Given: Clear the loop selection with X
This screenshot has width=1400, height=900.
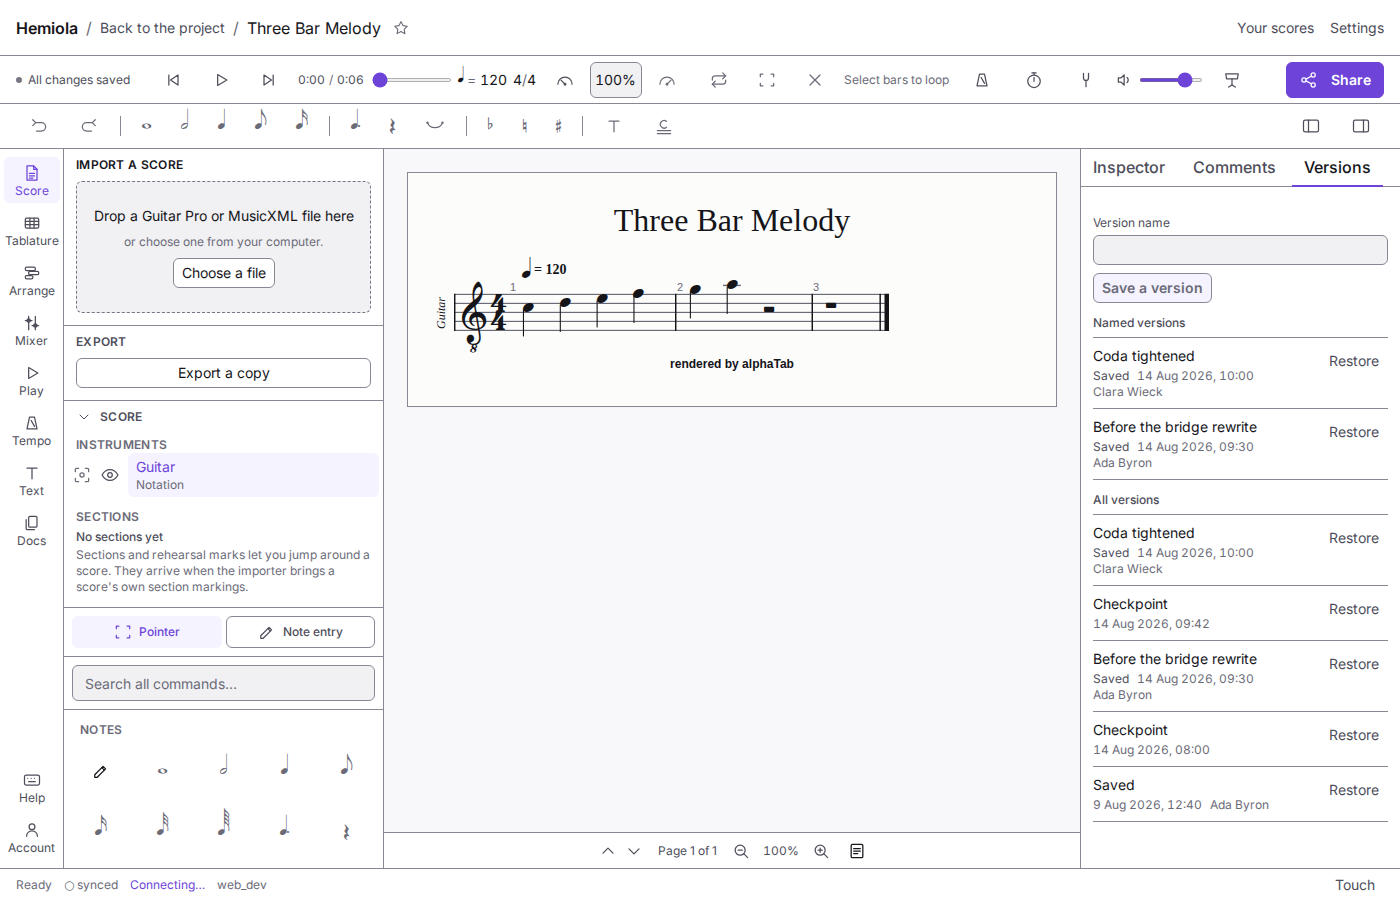Looking at the screenshot, I should coord(815,80).
